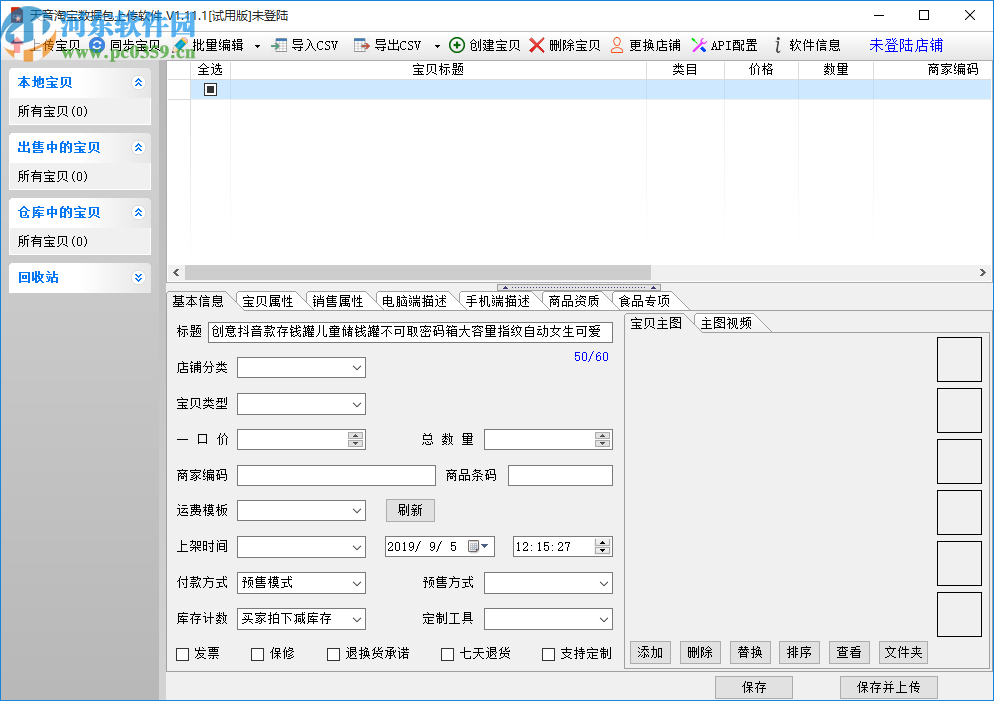994x701 pixels.
Task: Open the 预售方式 dropdown
Action: [x=548, y=583]
